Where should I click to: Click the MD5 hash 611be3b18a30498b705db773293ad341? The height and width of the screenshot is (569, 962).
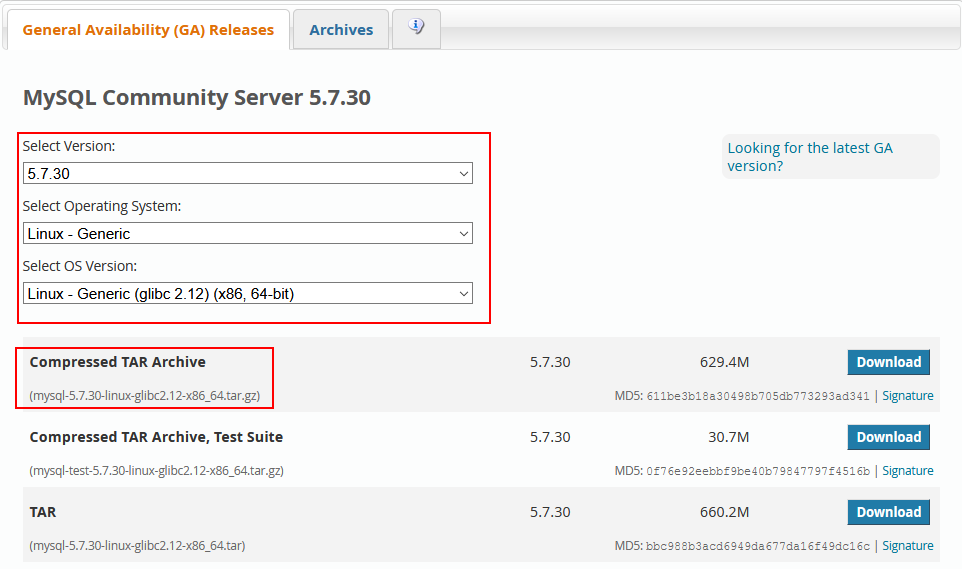coord(758,397)
